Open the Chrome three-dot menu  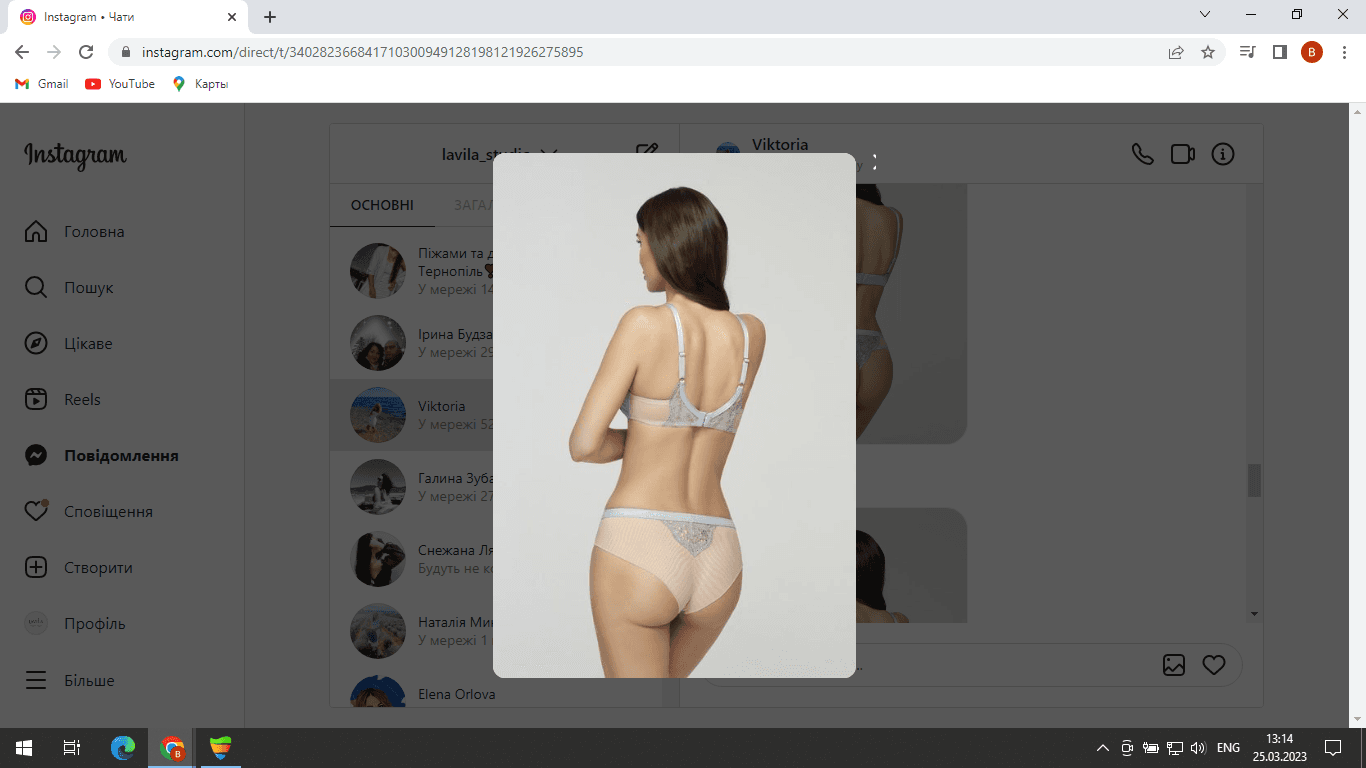pyautogui.click(x=1344, y=52)
